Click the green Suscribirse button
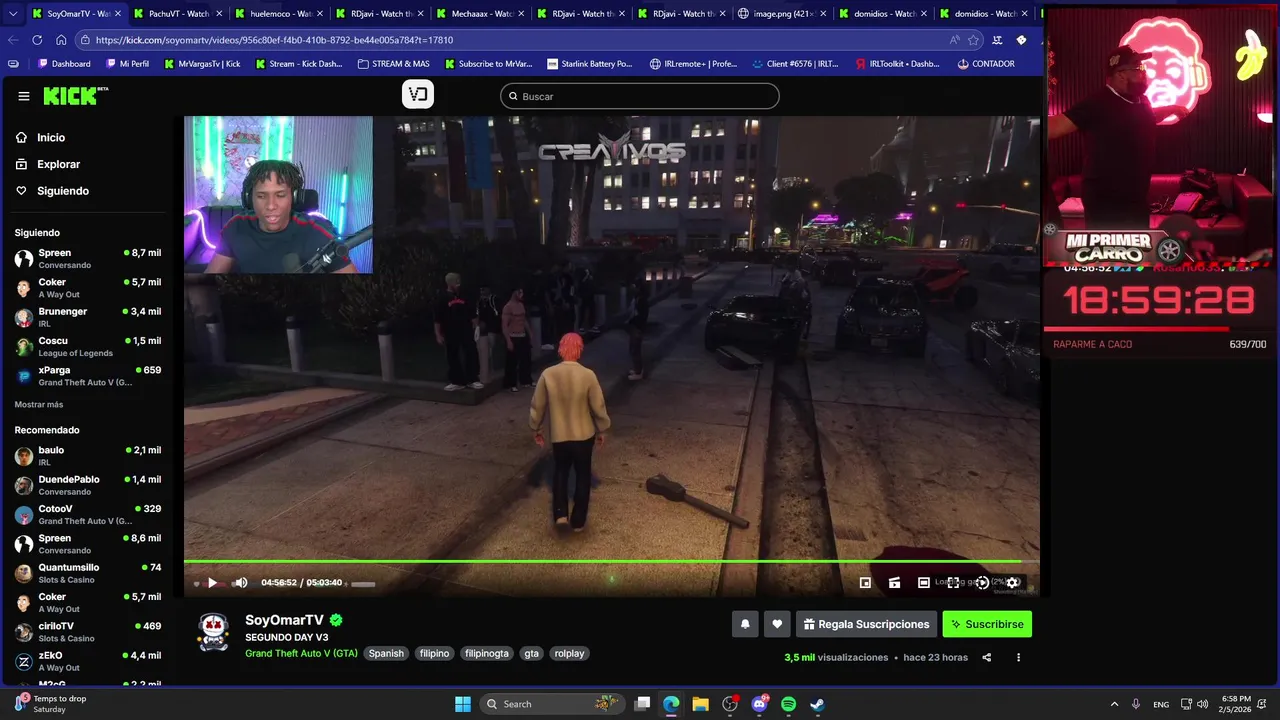This screenshot has height=720, width=1280. (987, 624)
